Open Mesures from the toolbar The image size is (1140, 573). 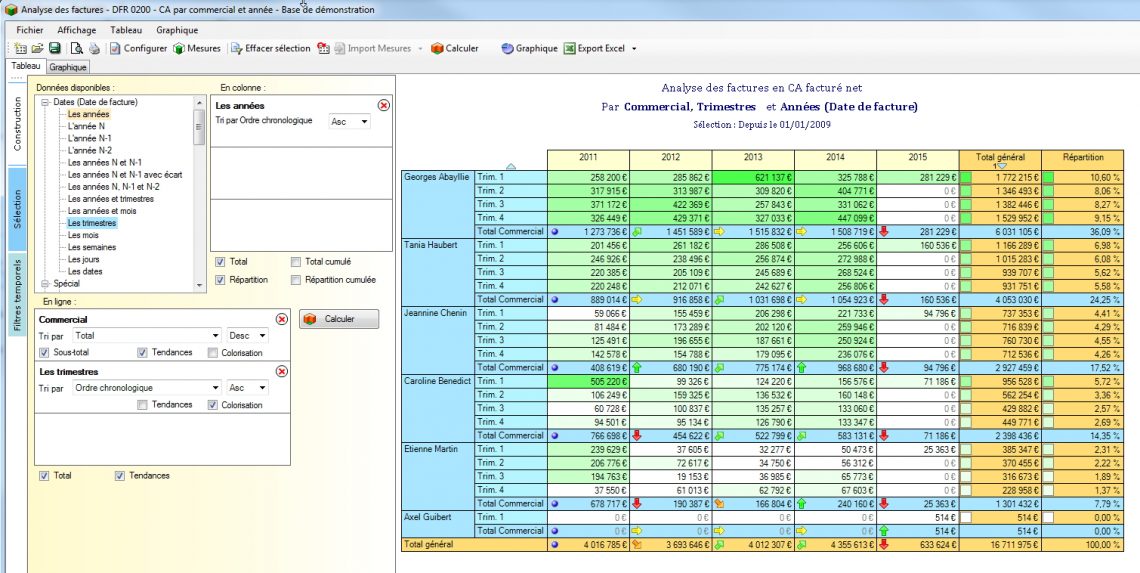point(197,49)
